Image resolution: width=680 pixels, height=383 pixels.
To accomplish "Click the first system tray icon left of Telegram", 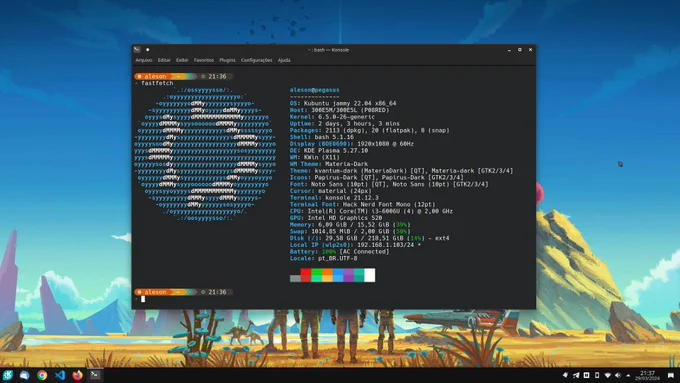I will 566,375.
